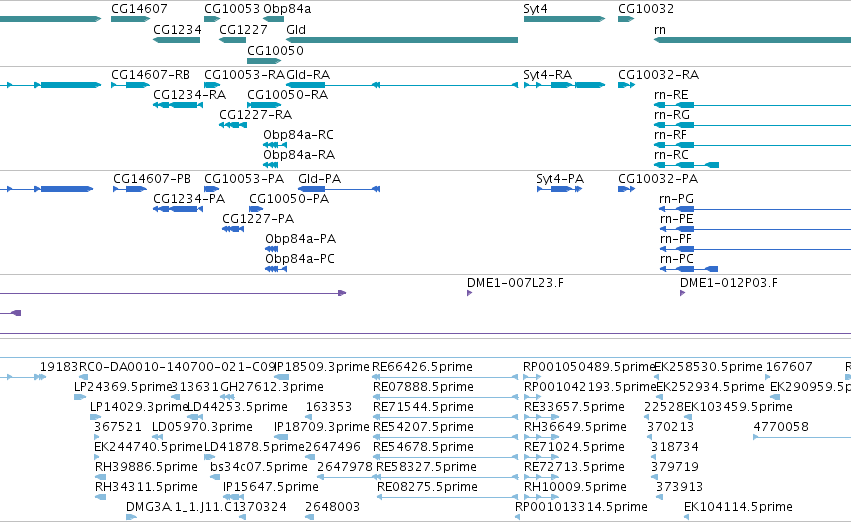Select the rn-PG protein feature
This screenshot has width=851, height=522.
coord(755,209)
